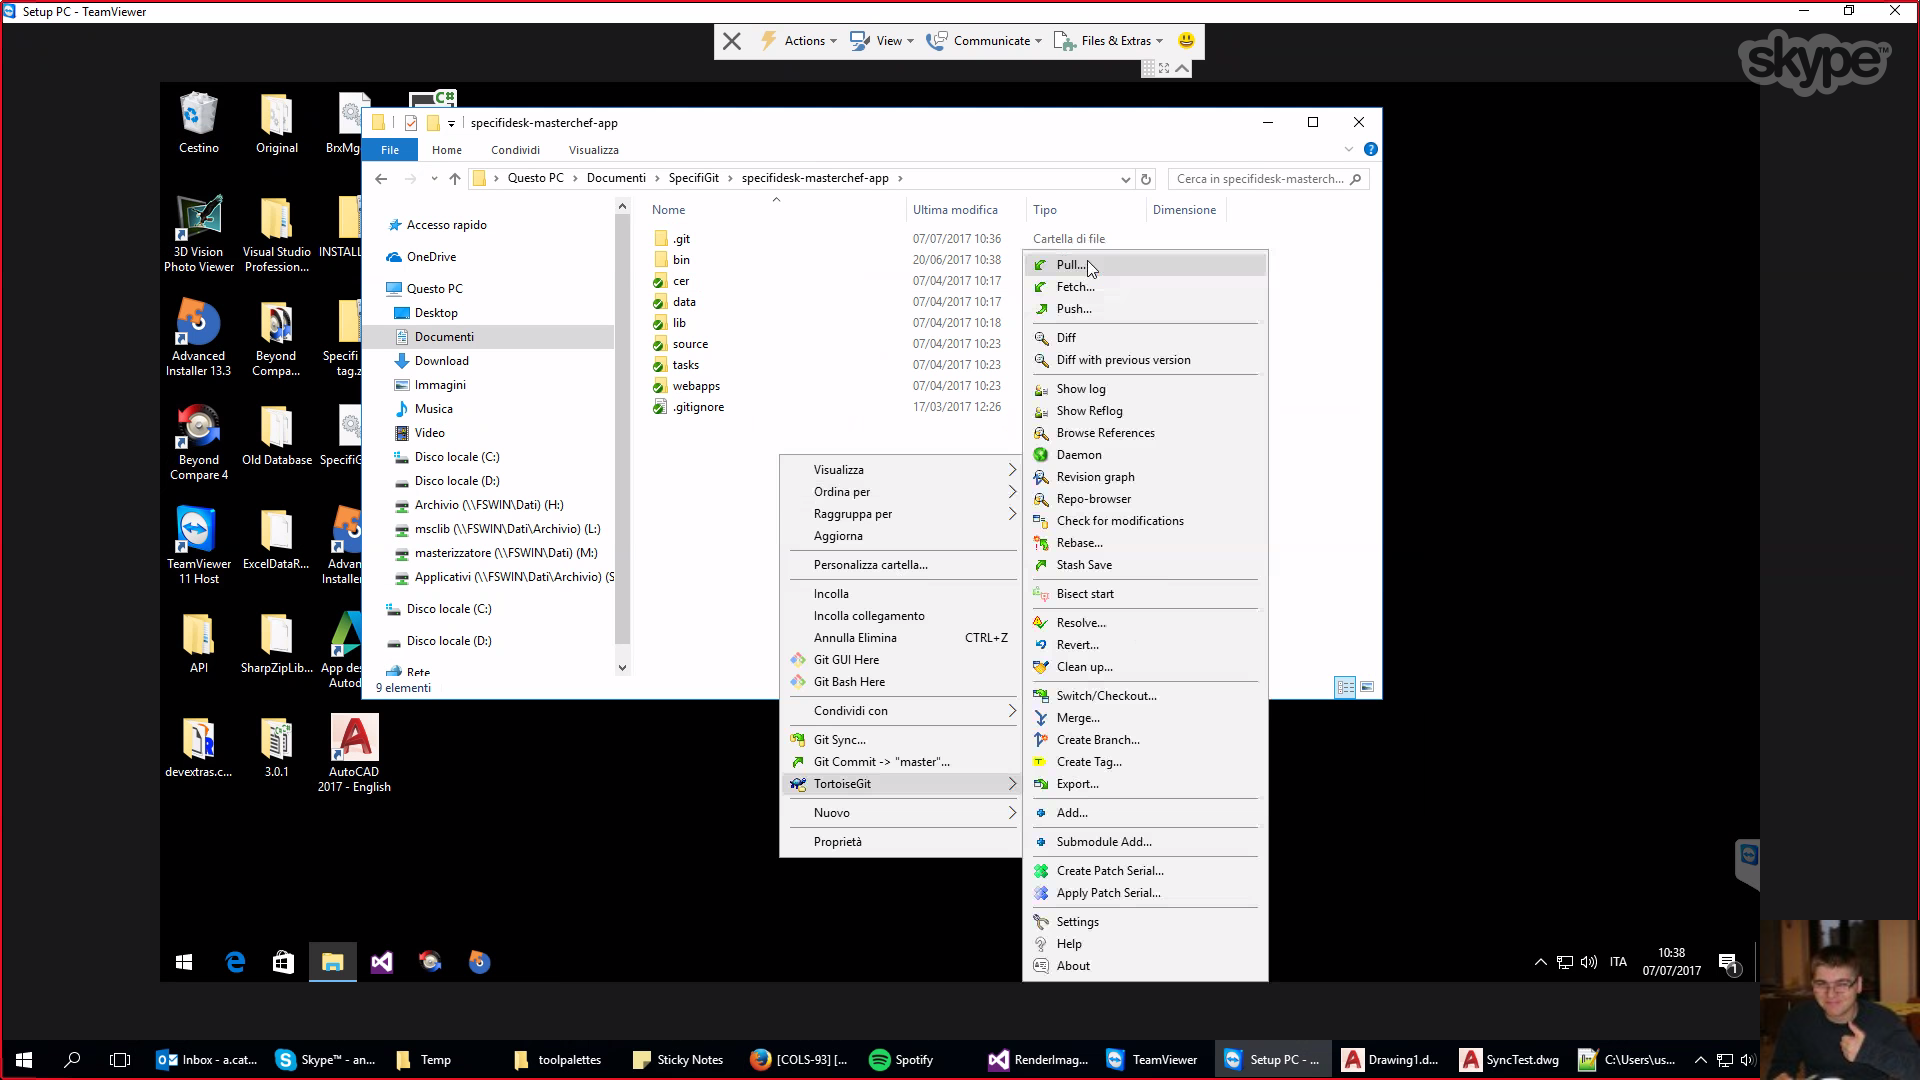
Task: Open the Visualizza ribbon tab
Action: [x=594, y=150]
